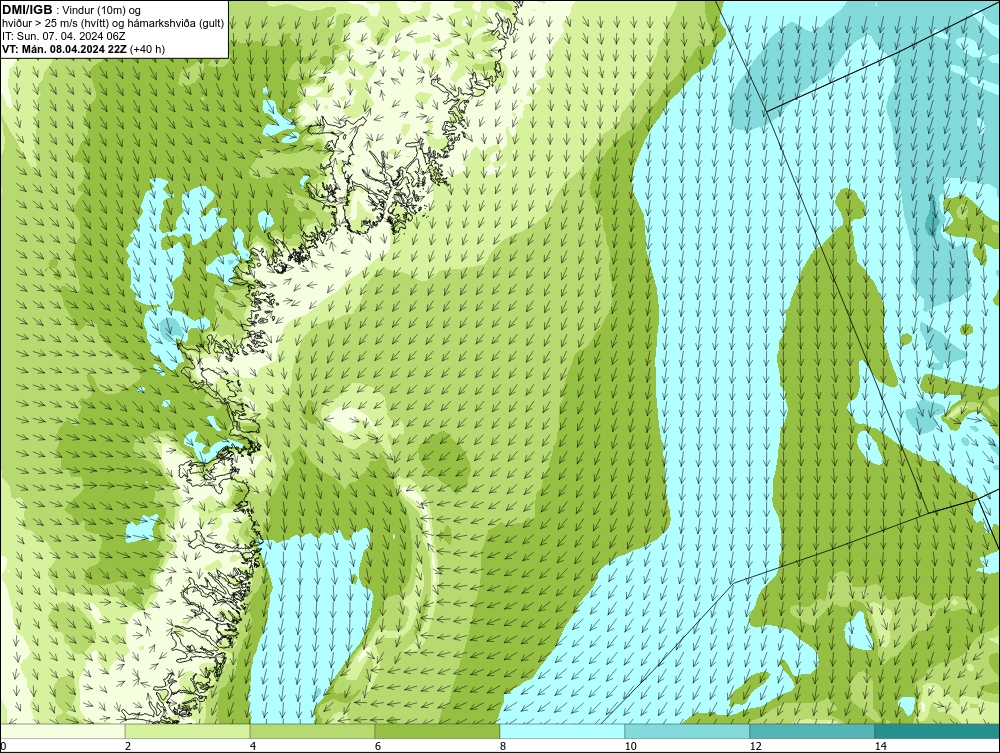
Task: Click the 4–6 m/s green legend swatch
Action: coord(312,731)
